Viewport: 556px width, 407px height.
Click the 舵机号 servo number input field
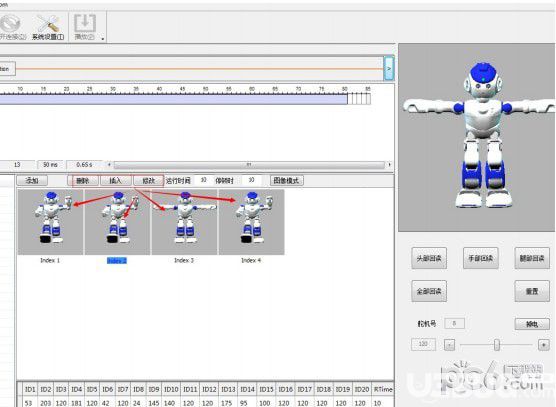(x=454, y=323)
